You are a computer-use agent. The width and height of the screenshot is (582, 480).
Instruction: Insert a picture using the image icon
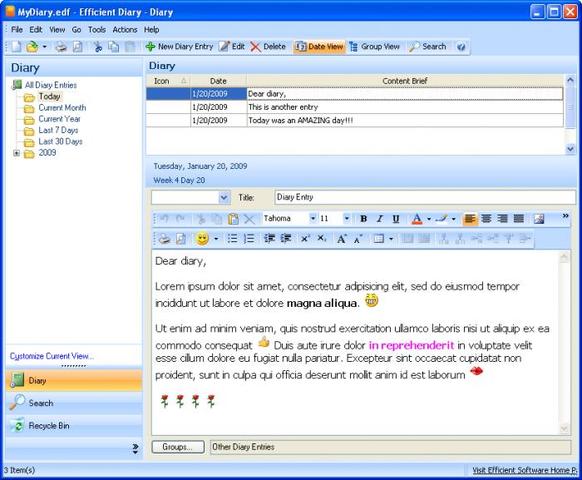point(539,219)
